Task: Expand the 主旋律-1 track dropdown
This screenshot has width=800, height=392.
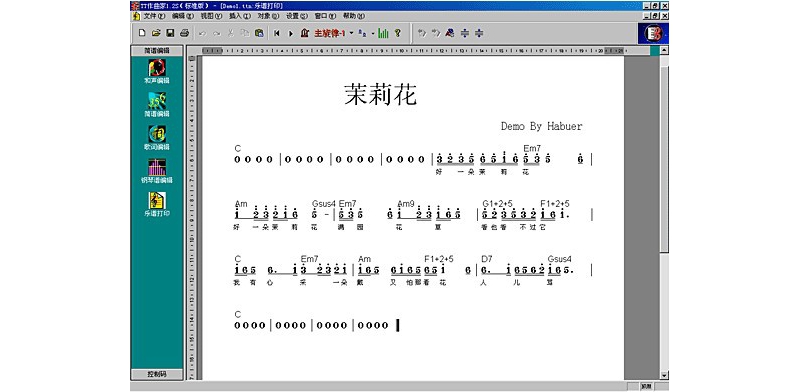Action: coord(352,33)
